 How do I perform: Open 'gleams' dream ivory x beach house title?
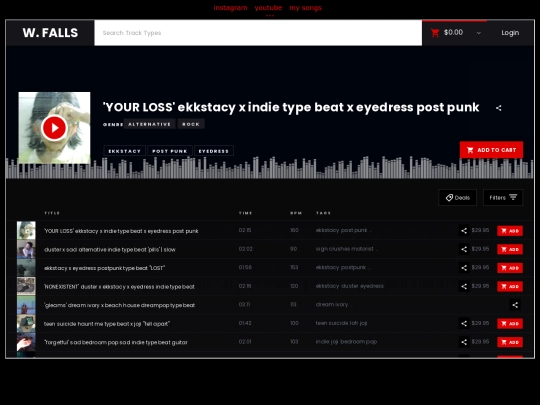click(120, 305)
